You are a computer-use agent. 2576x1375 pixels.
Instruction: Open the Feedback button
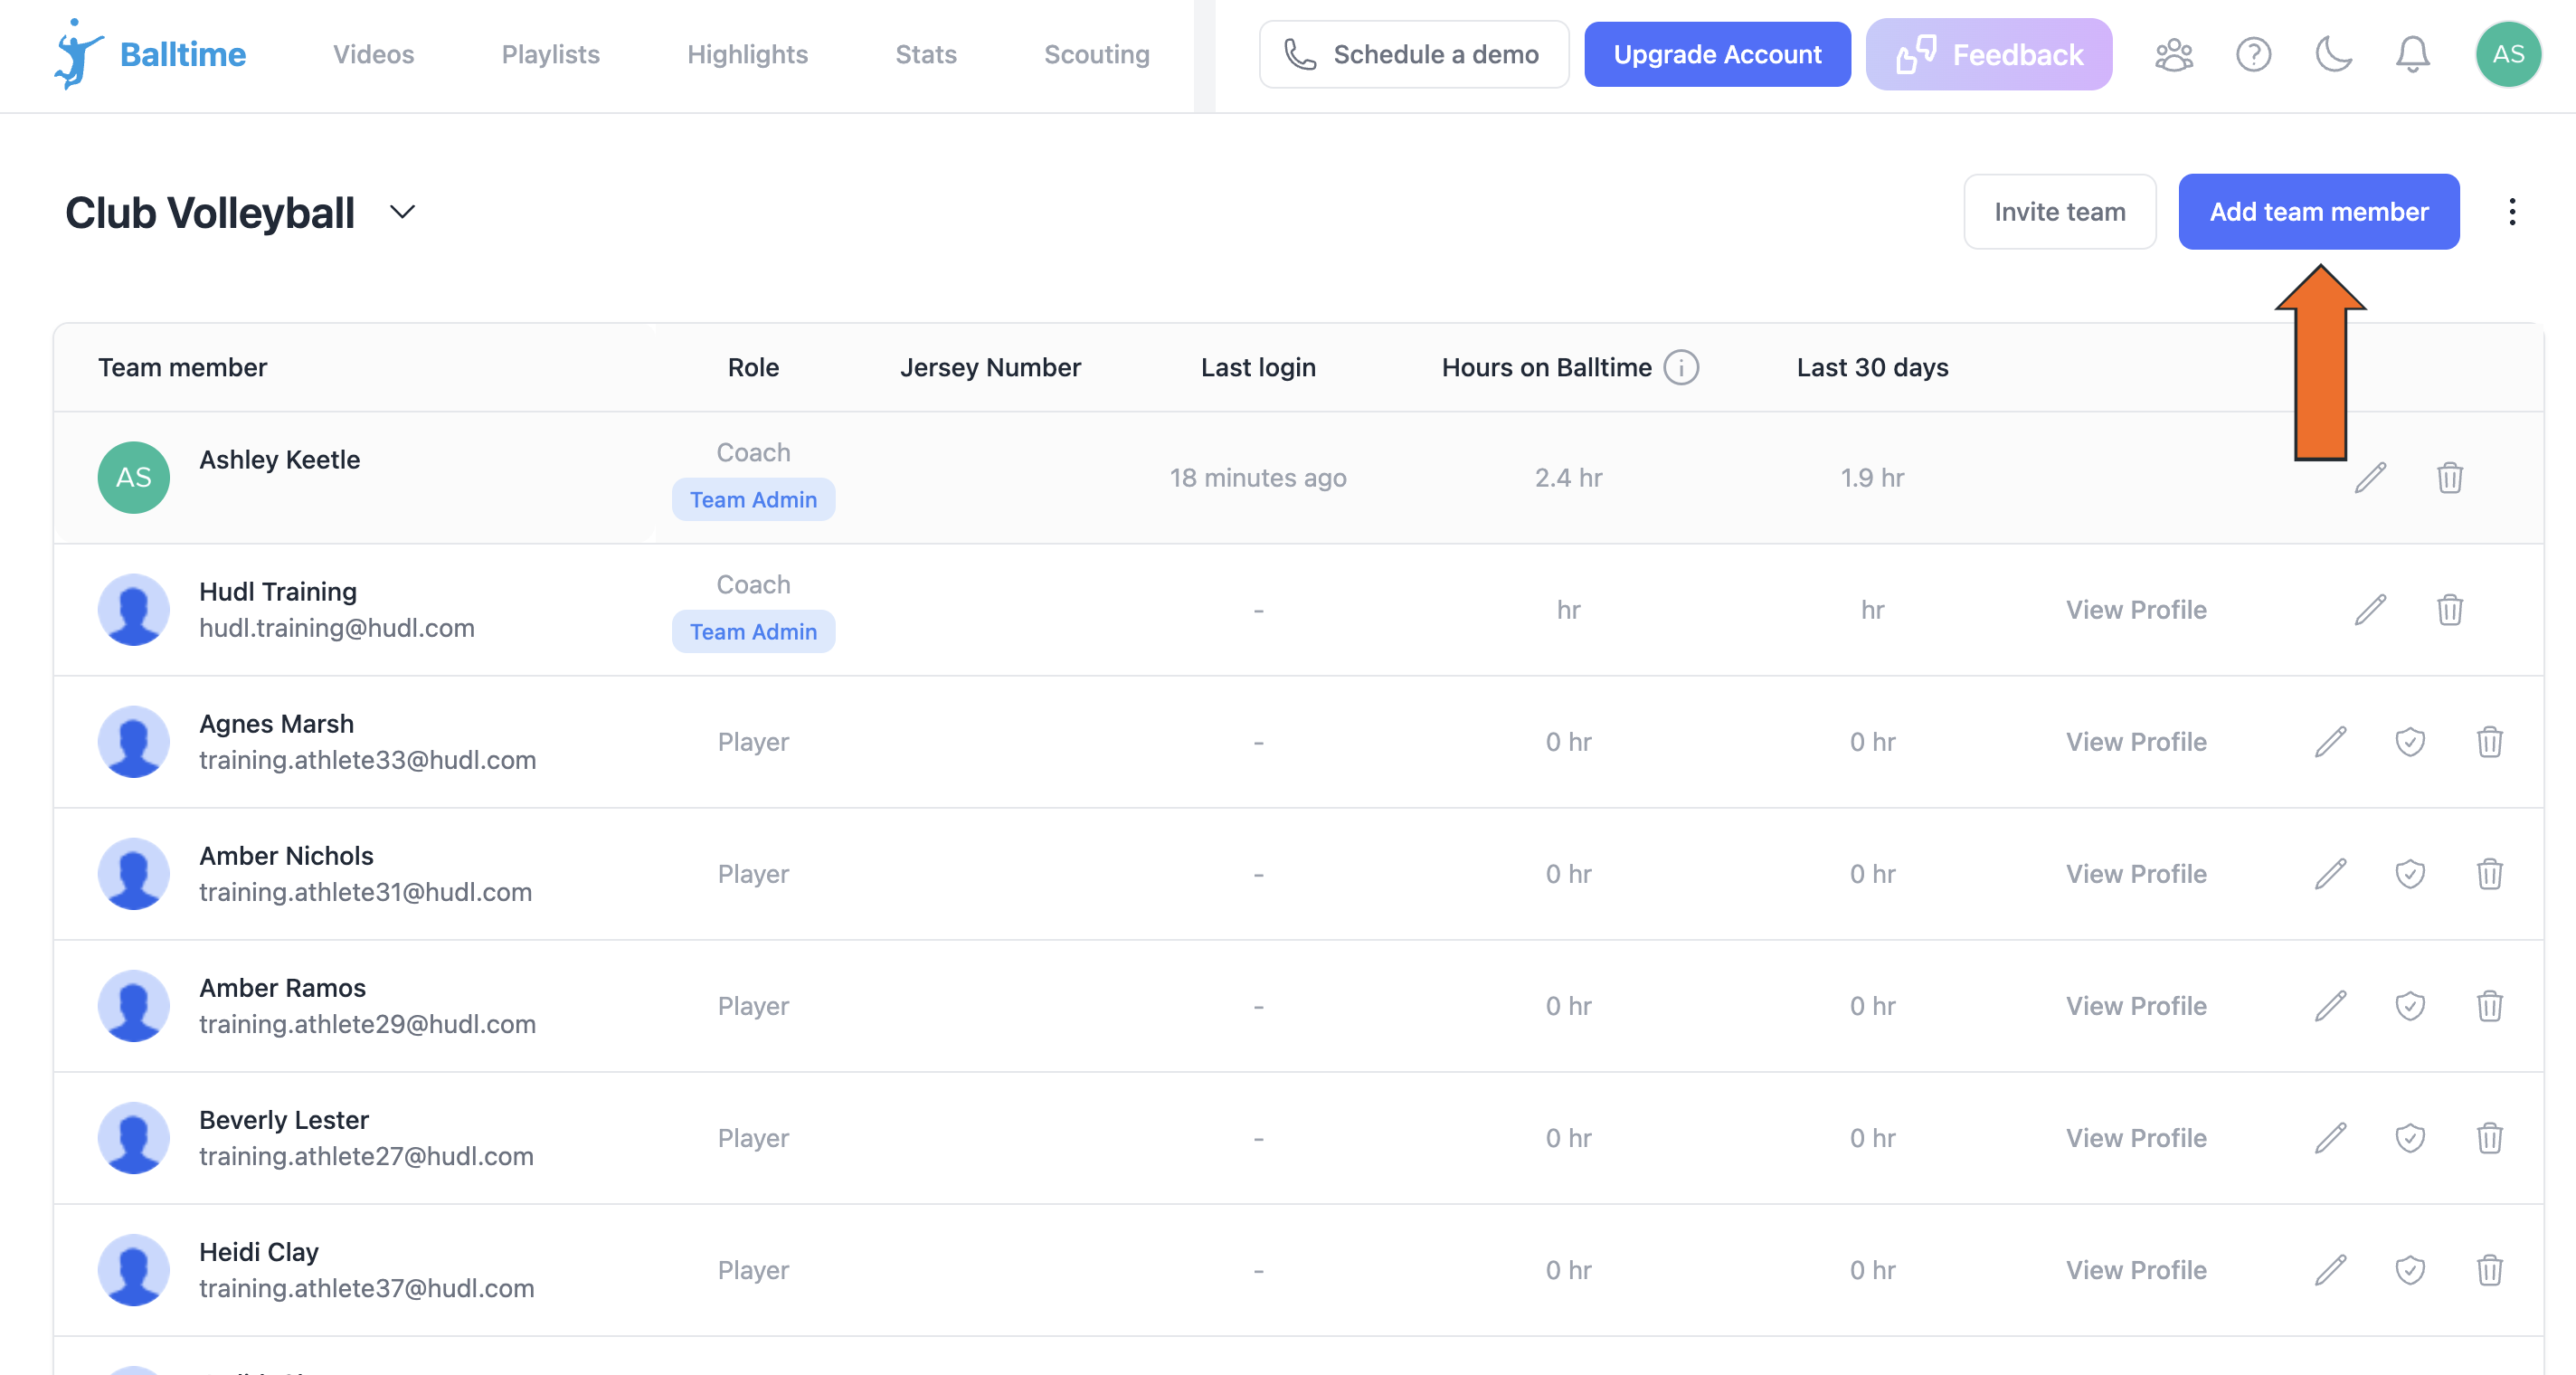[x=1989, y=54]
